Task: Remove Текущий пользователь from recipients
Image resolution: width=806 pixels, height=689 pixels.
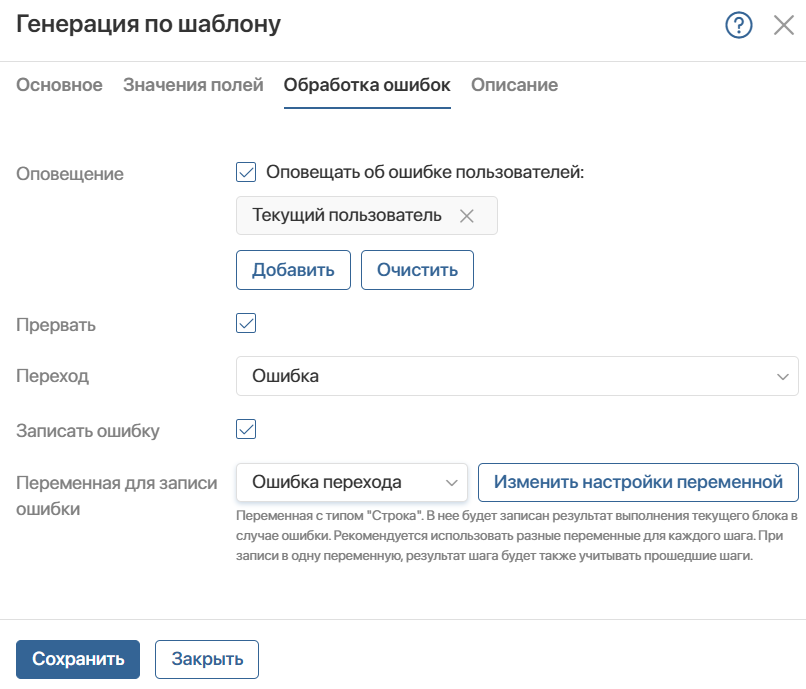Action: [x=466, y=216]
